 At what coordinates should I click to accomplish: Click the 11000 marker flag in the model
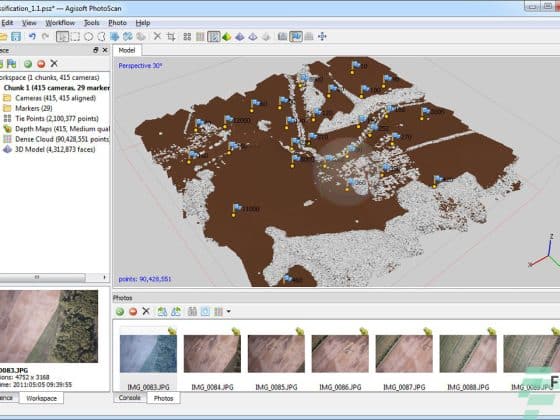(x=237, y=209)
